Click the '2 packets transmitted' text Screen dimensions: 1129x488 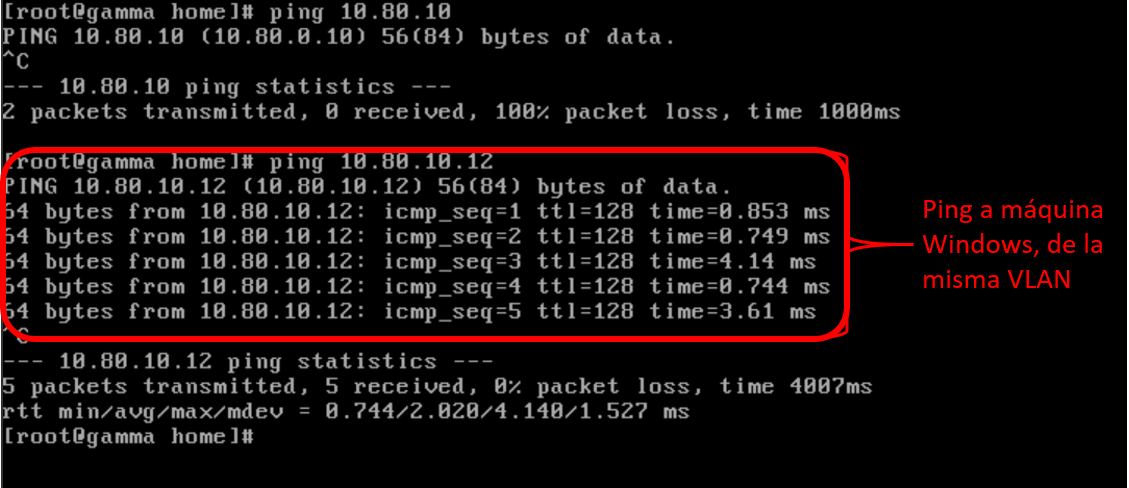pos(150,113)
